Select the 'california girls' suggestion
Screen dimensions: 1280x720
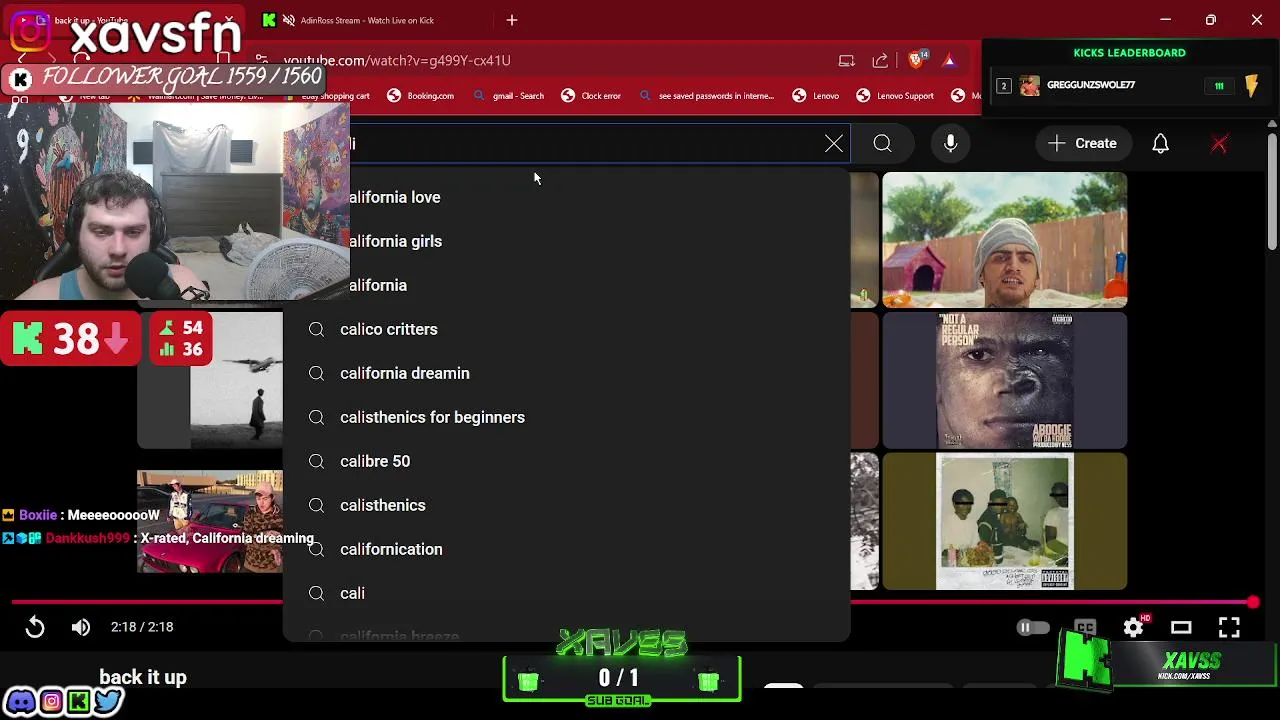[566, 241]
